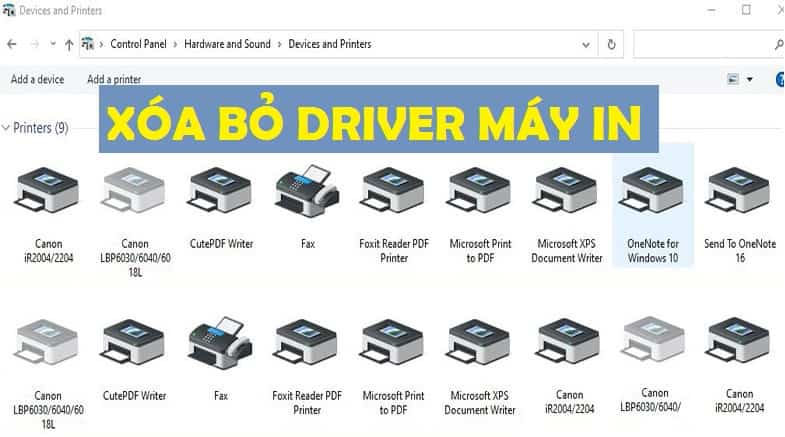Click the Printers (9) group header

pos(41,128)
